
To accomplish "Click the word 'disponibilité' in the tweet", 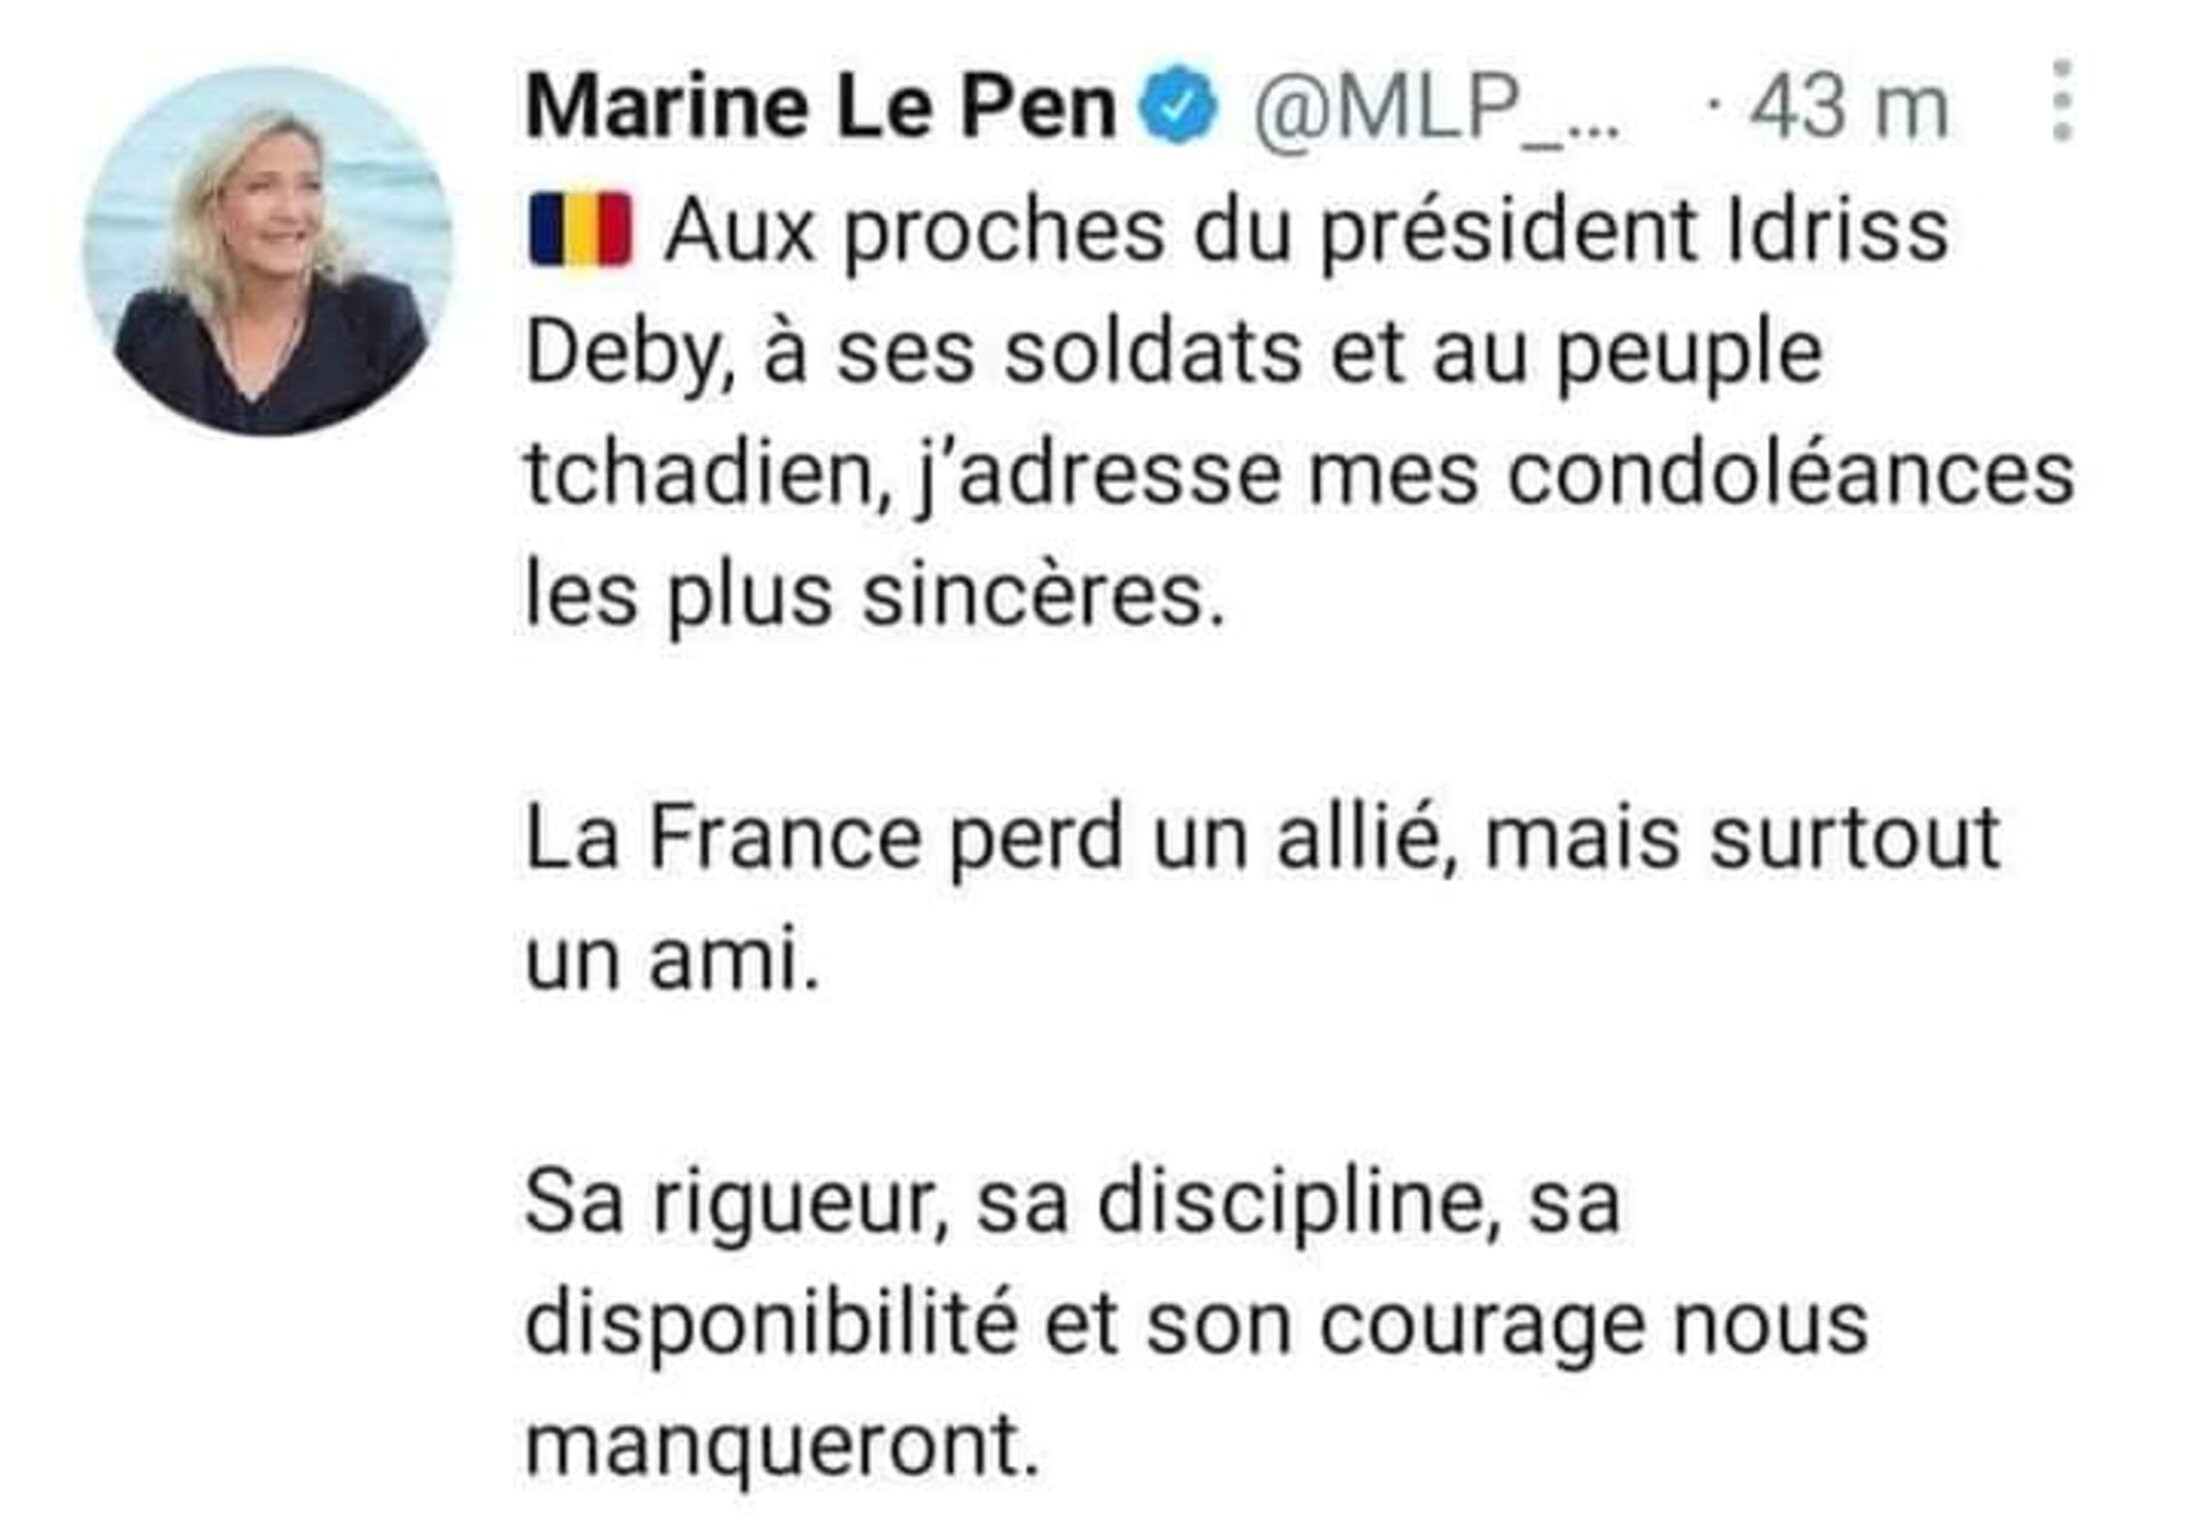I will 770,1326.
